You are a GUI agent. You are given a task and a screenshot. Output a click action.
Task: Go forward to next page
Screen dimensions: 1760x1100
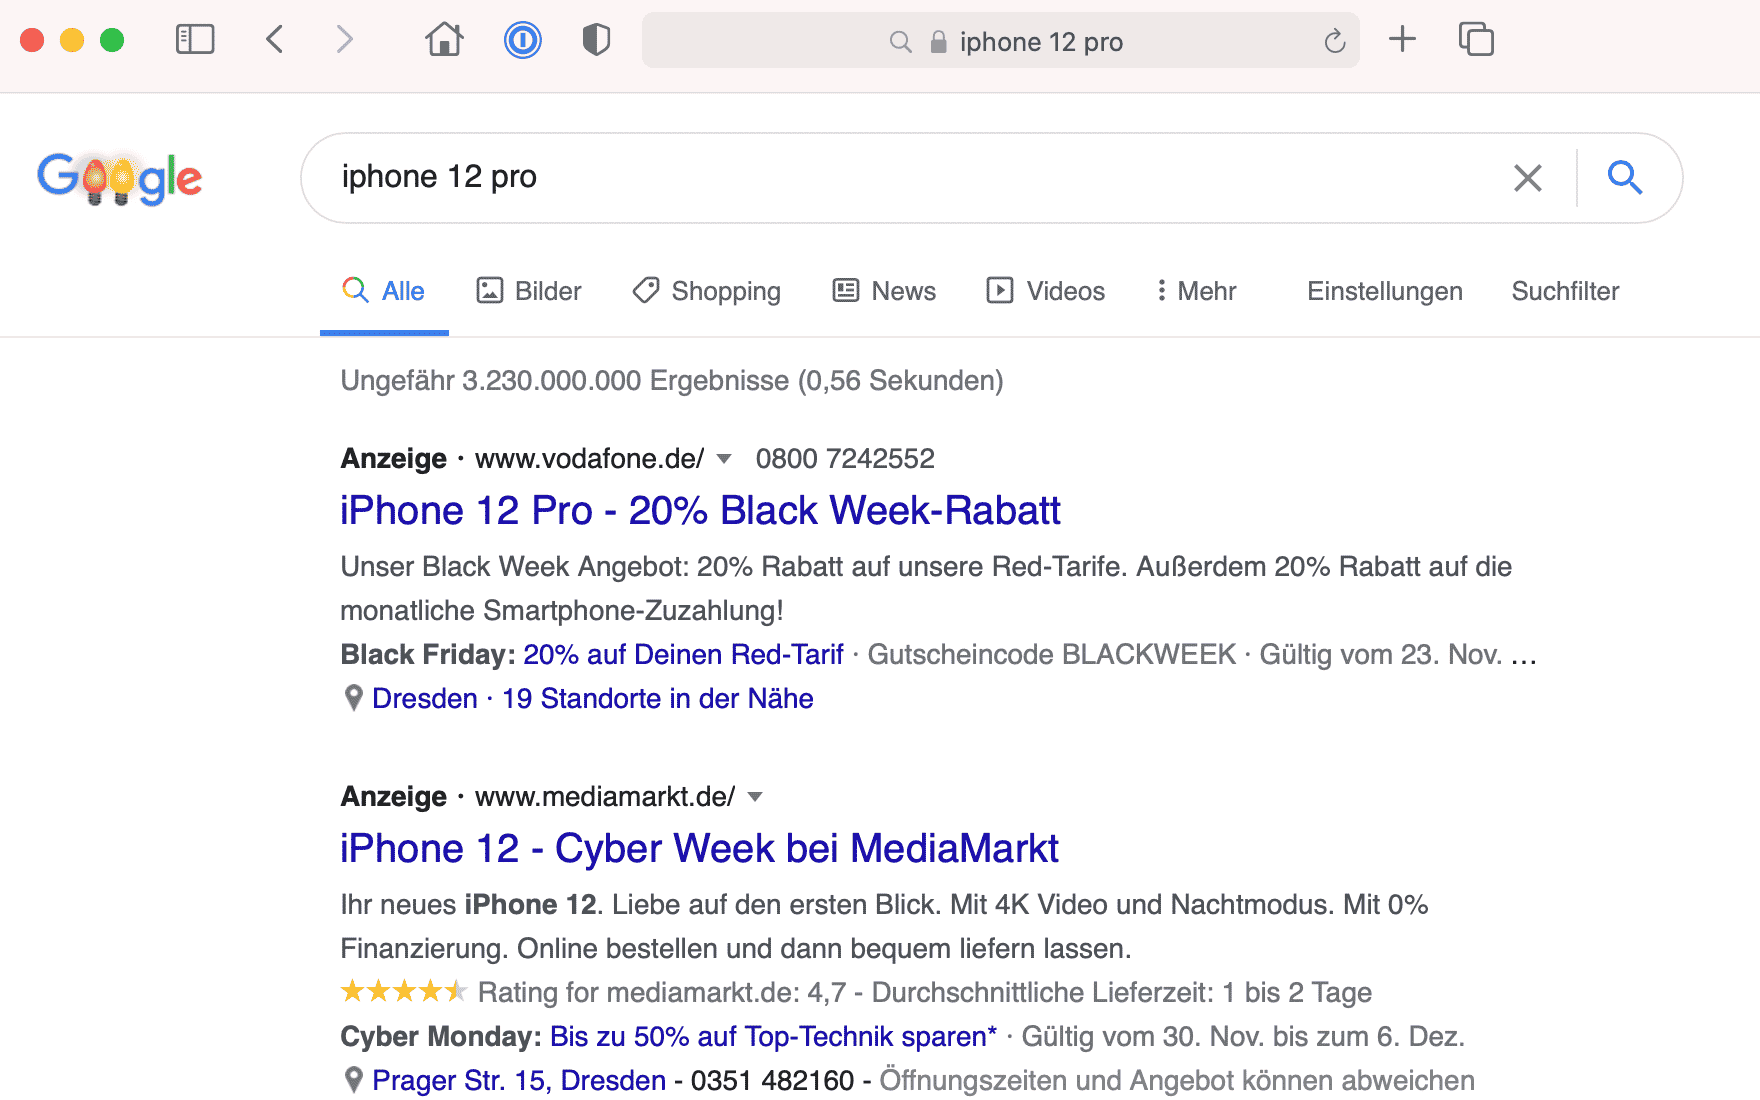(x=345, y=40)
